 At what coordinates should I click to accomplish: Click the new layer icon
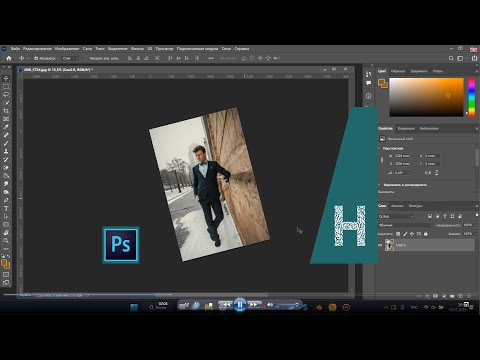[x=461, y=296]
